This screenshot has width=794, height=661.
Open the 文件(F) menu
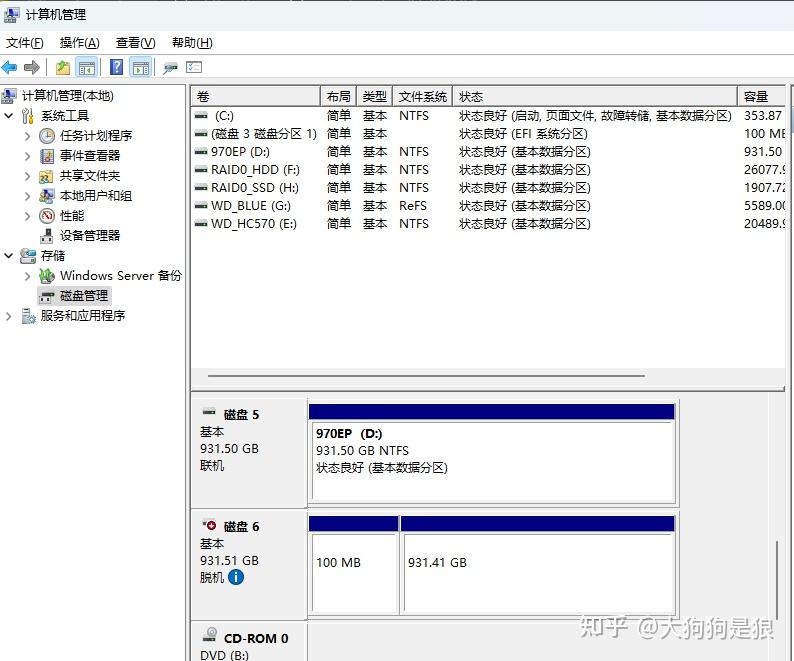pyautogui.click(x=24, y=43)
